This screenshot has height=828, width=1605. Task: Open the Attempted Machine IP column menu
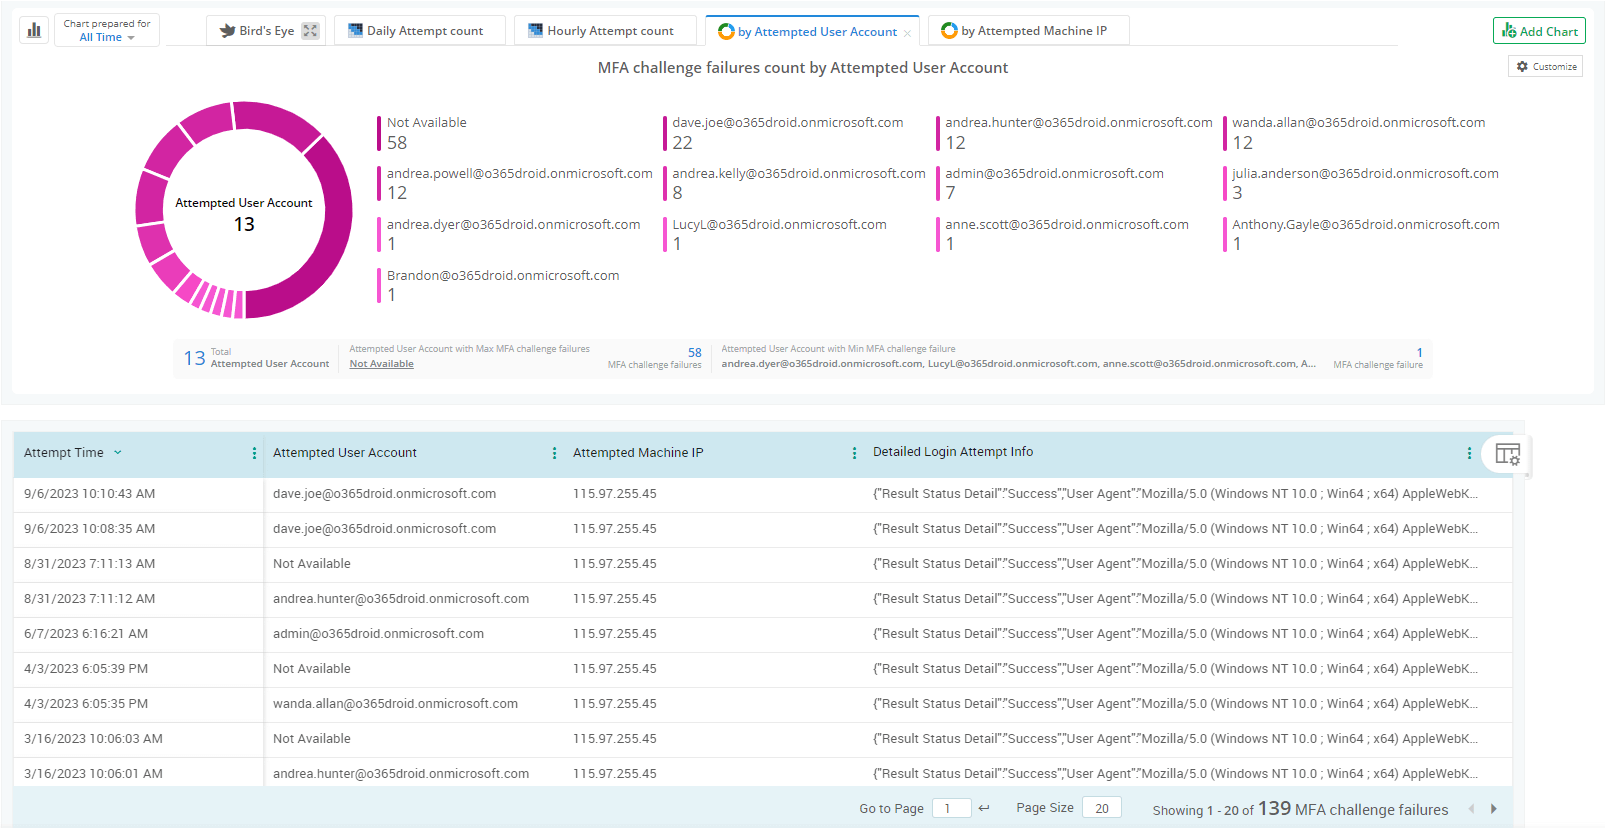click(854, 453)
